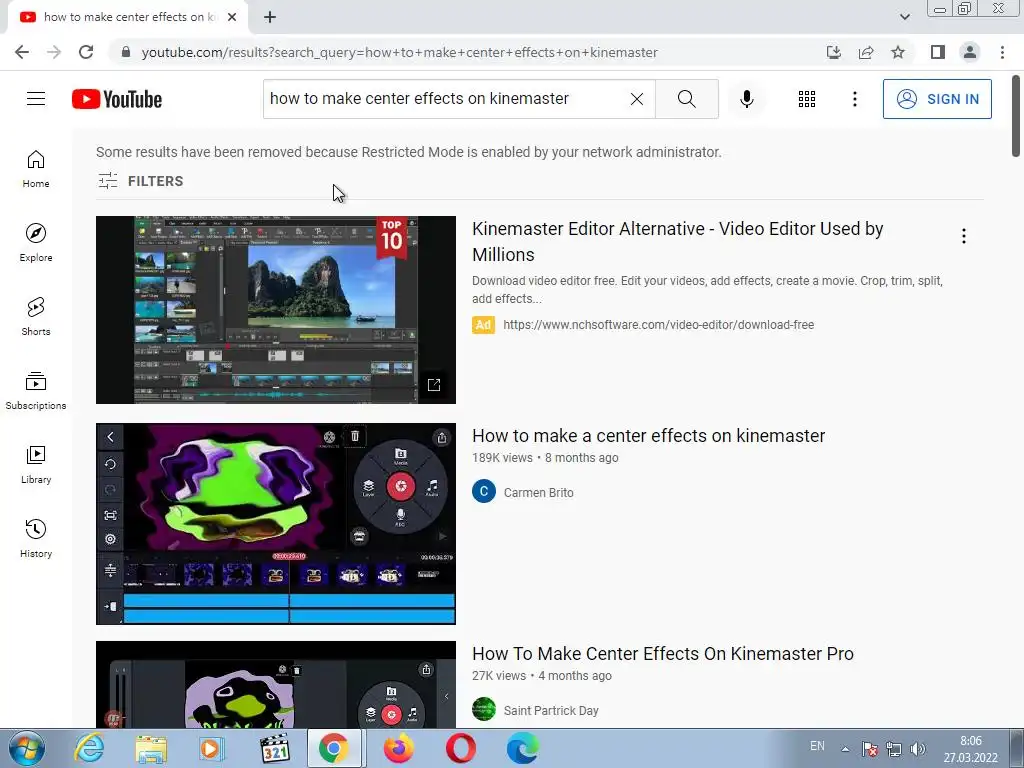Reload the page in Chrome
Viewport: 1024px width, 768px height.
[86, 52]
